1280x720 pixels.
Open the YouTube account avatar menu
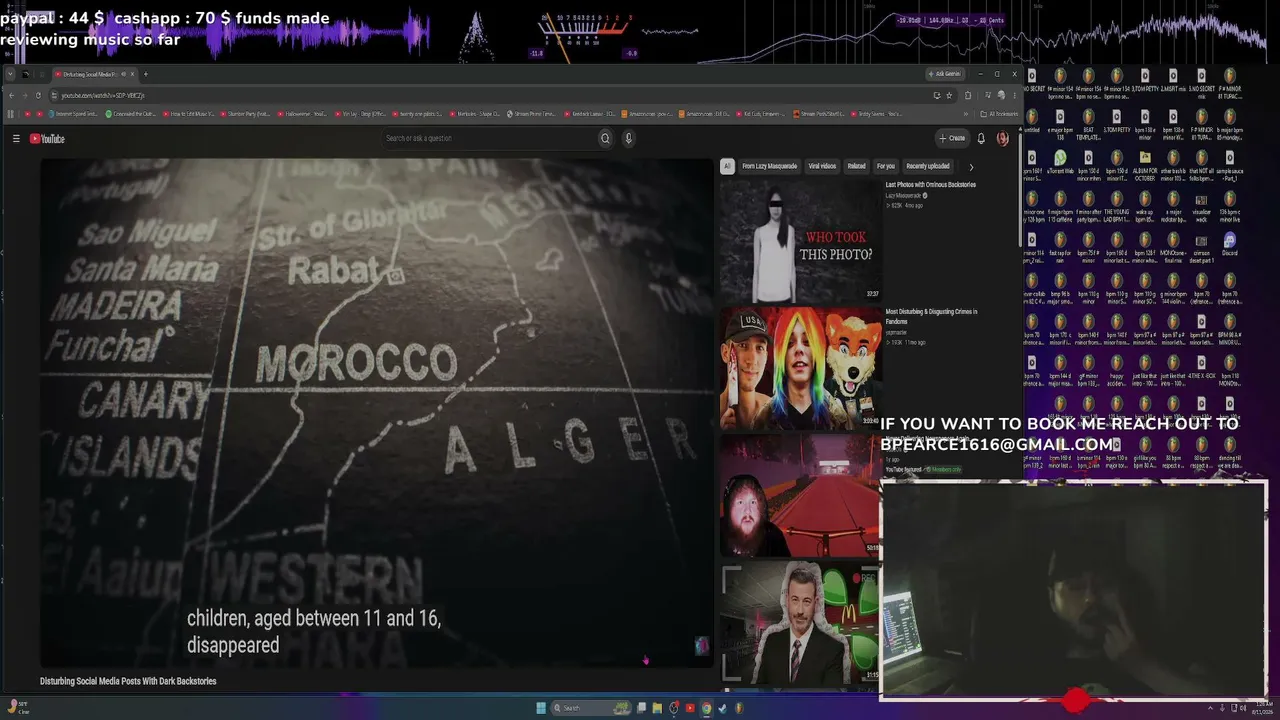click(1002, 139)
